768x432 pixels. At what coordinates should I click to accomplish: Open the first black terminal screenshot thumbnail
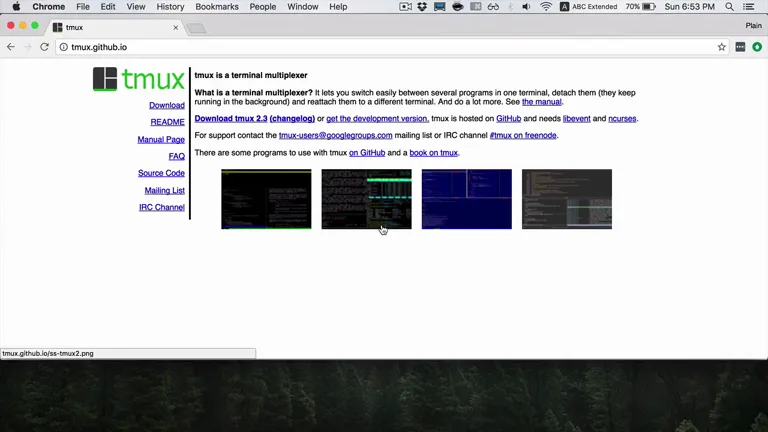(x=266, y=199)
